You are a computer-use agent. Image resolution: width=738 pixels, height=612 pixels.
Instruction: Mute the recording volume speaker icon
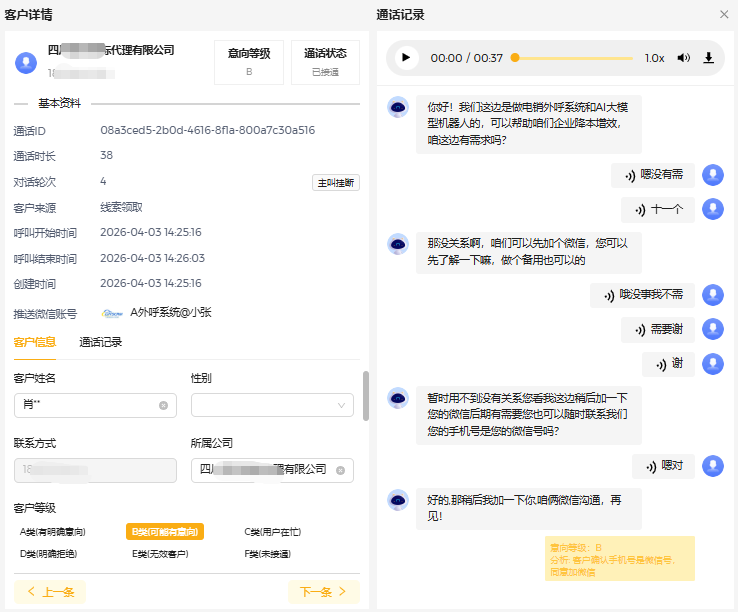point(683,58)
